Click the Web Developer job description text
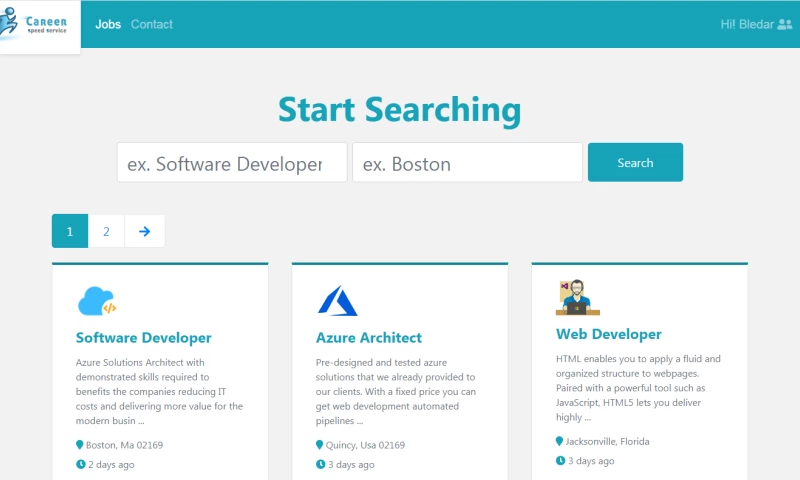Image resolution: width=800 pixels, height=480 pixels. point(638,388)
